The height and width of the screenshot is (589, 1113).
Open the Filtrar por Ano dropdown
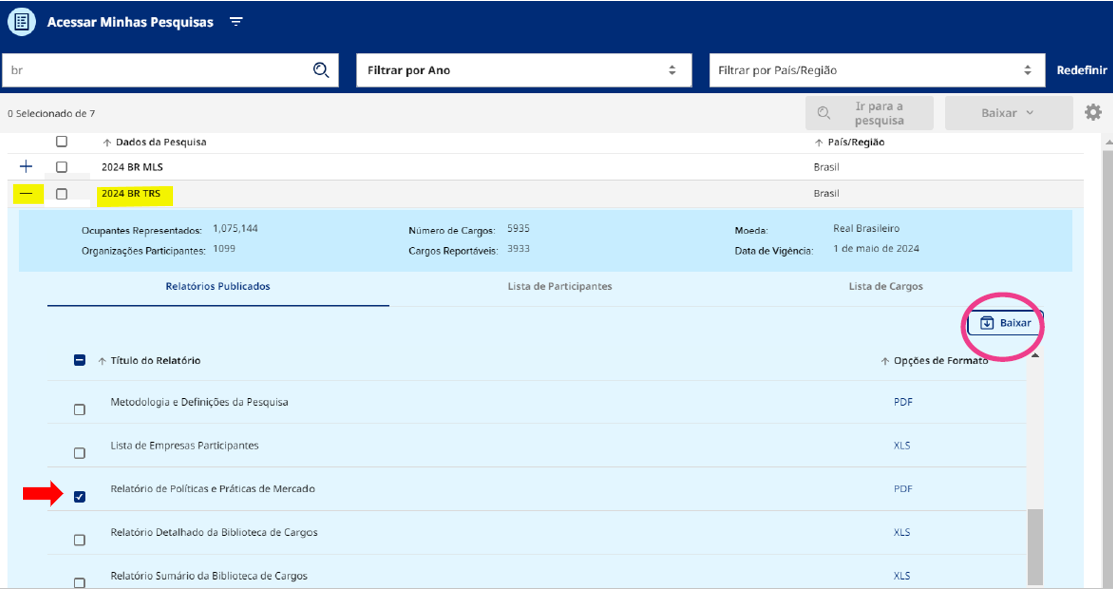pos(522,70)
